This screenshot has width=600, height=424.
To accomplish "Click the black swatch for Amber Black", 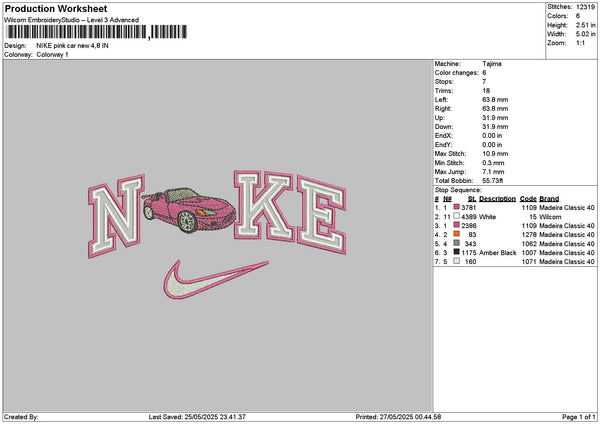I will [x=457, y=252].
